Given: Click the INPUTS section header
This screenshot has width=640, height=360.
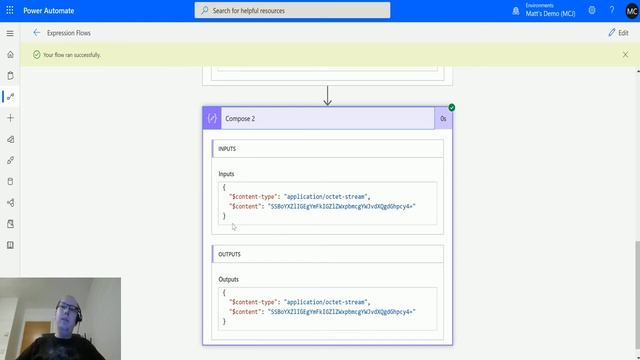Looking at the screenshot, I should (327, 149).
